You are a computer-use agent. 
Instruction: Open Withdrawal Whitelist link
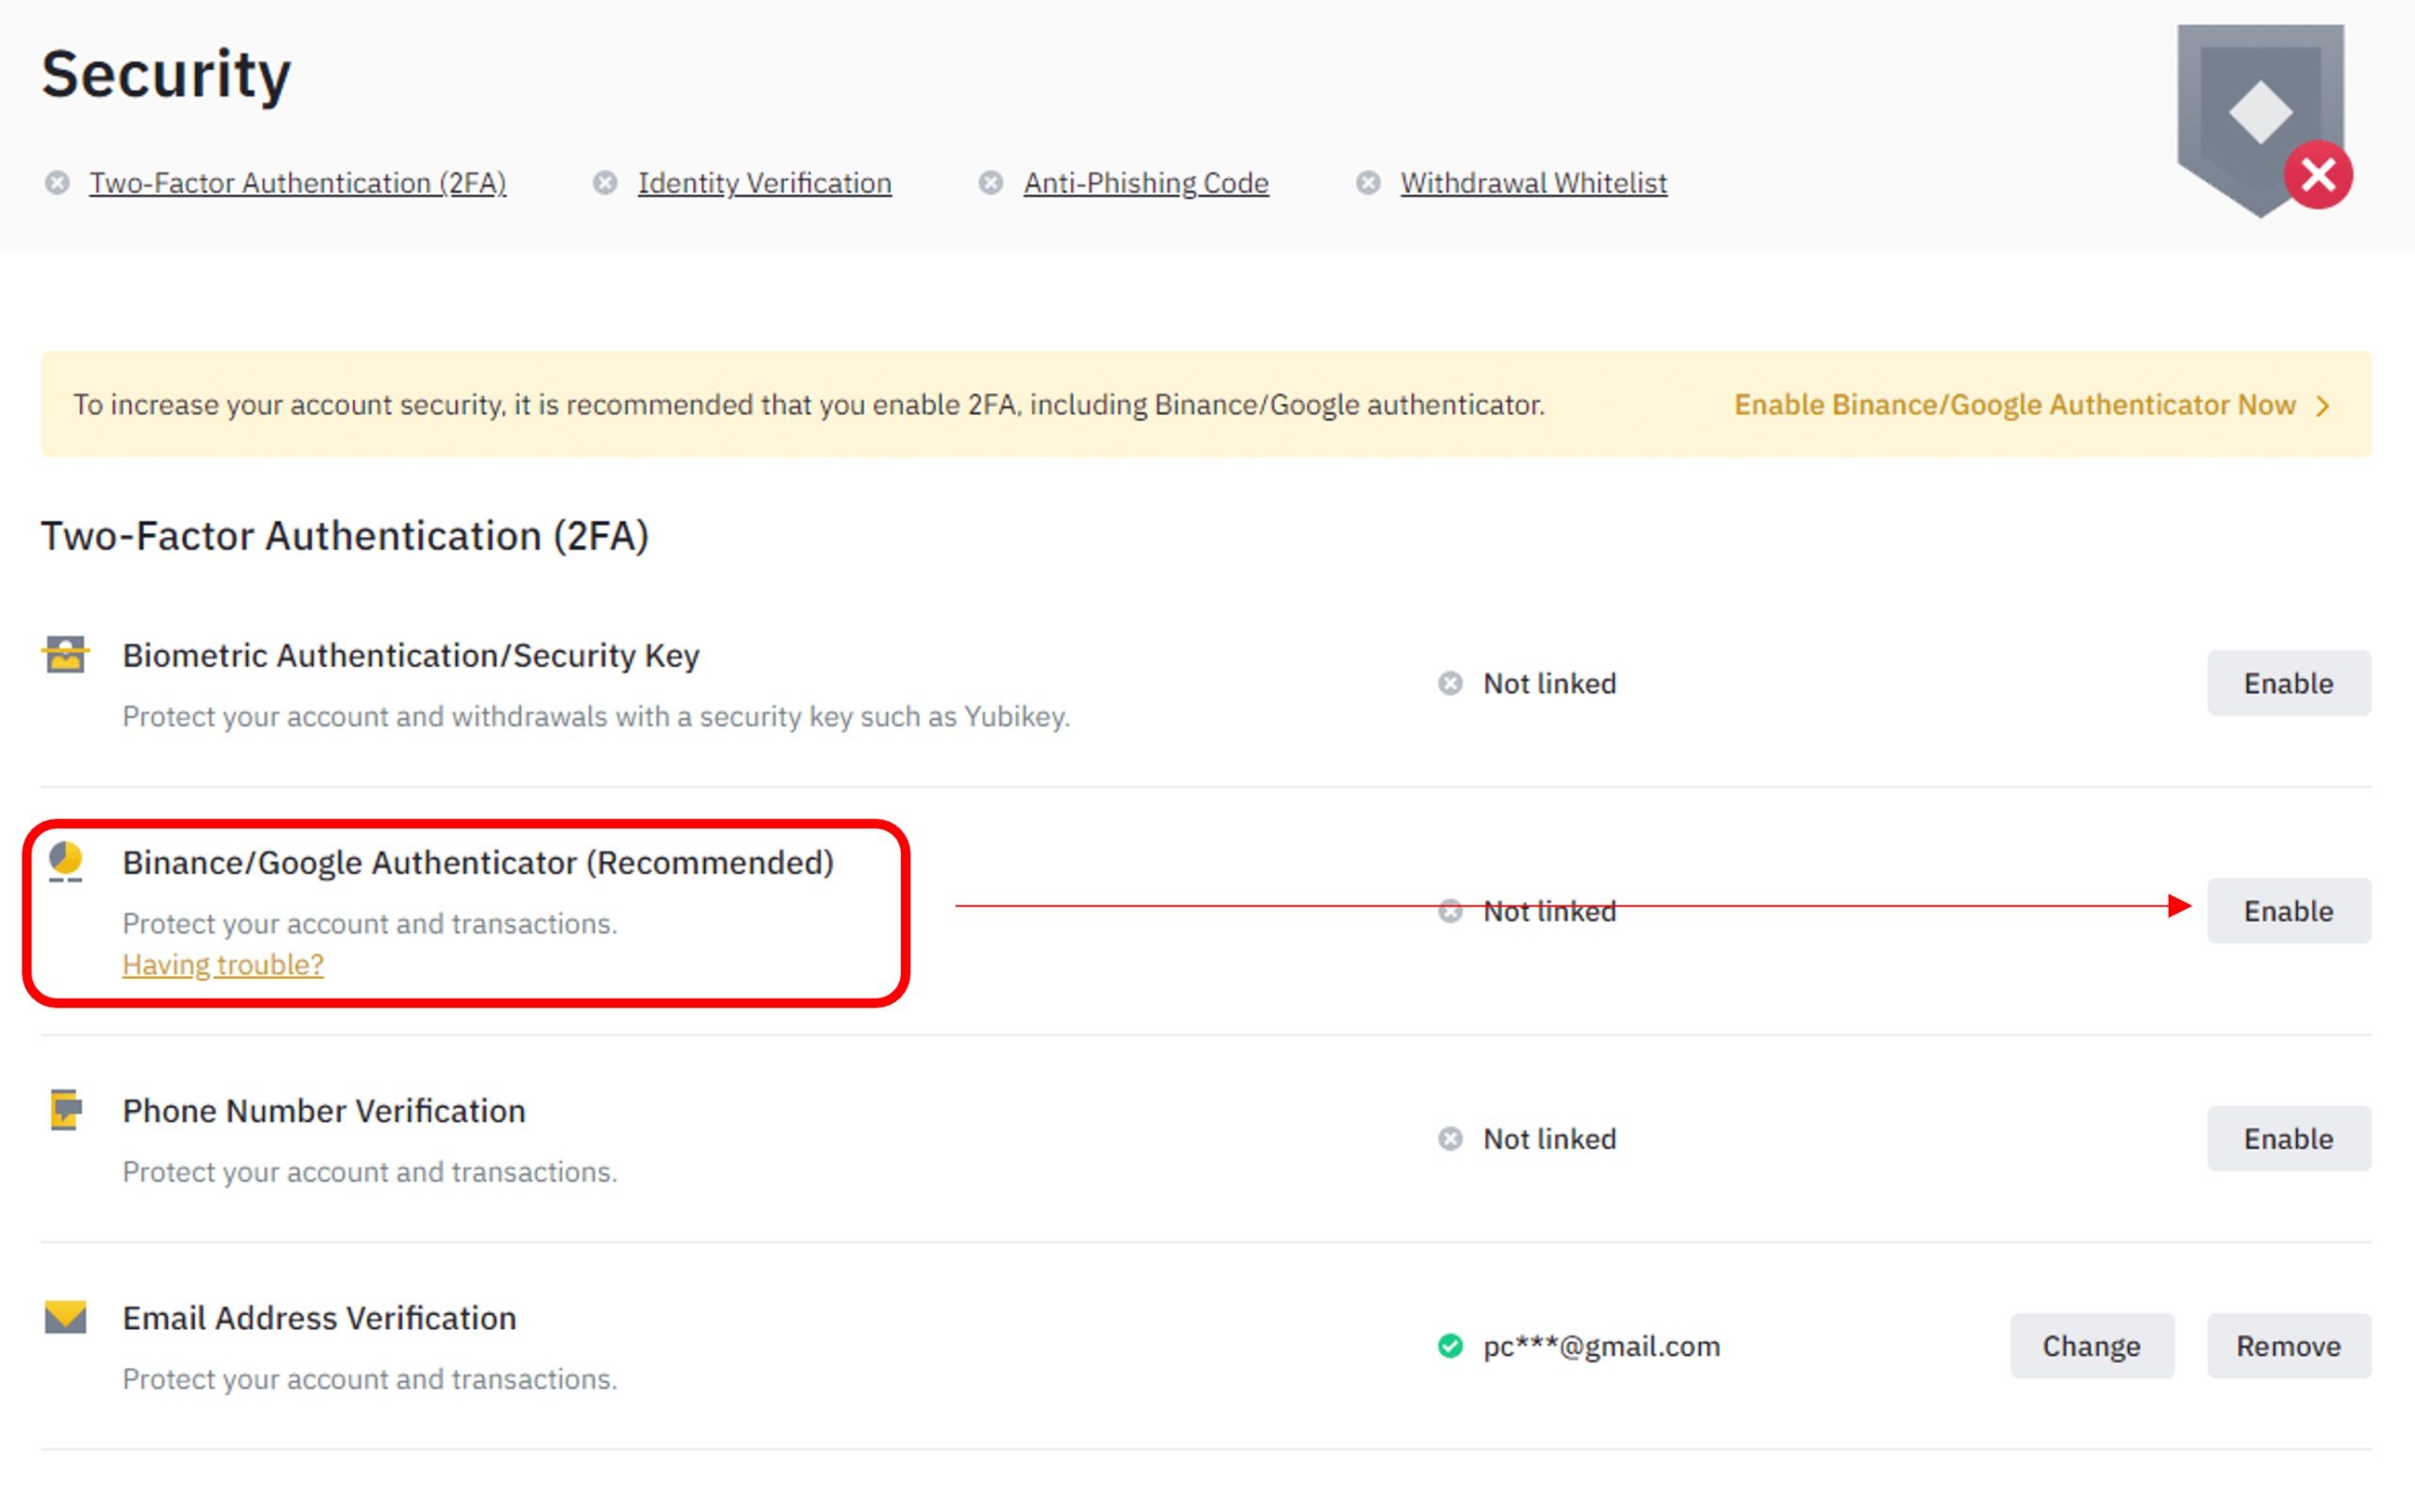pyautogui.click(x=1532, y=183)
